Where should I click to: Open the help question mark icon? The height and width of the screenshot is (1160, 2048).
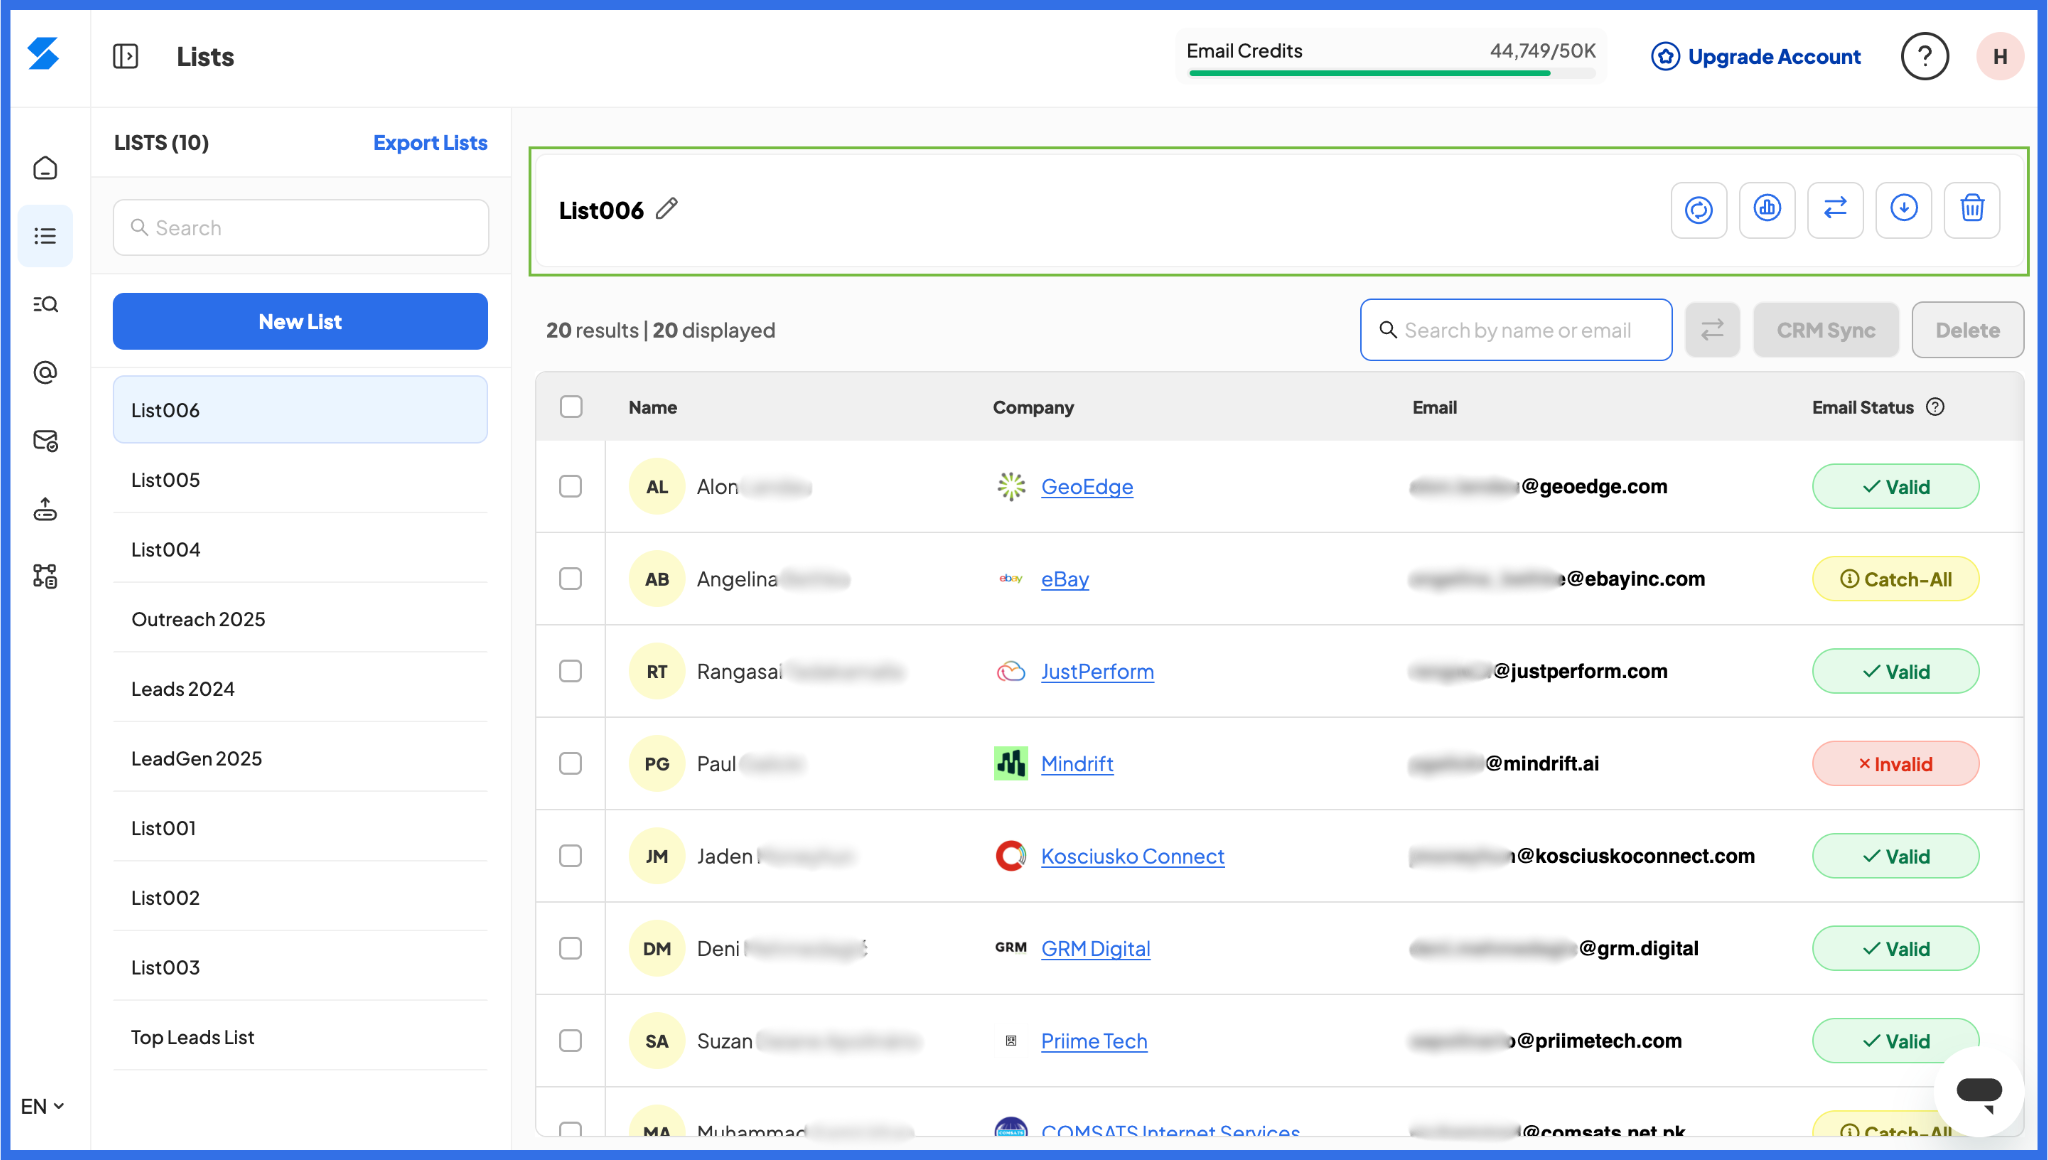point(1924,56)
